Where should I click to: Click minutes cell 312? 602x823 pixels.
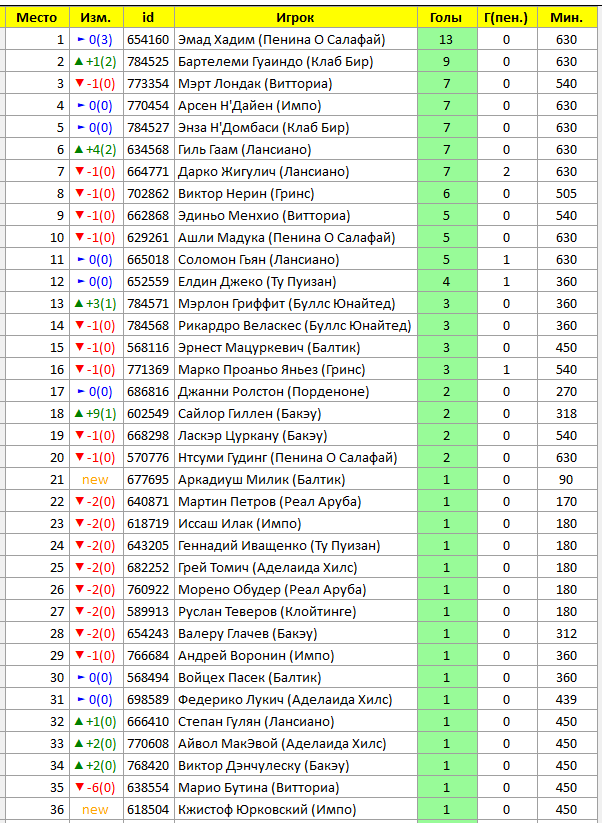[x=566, y=635]
